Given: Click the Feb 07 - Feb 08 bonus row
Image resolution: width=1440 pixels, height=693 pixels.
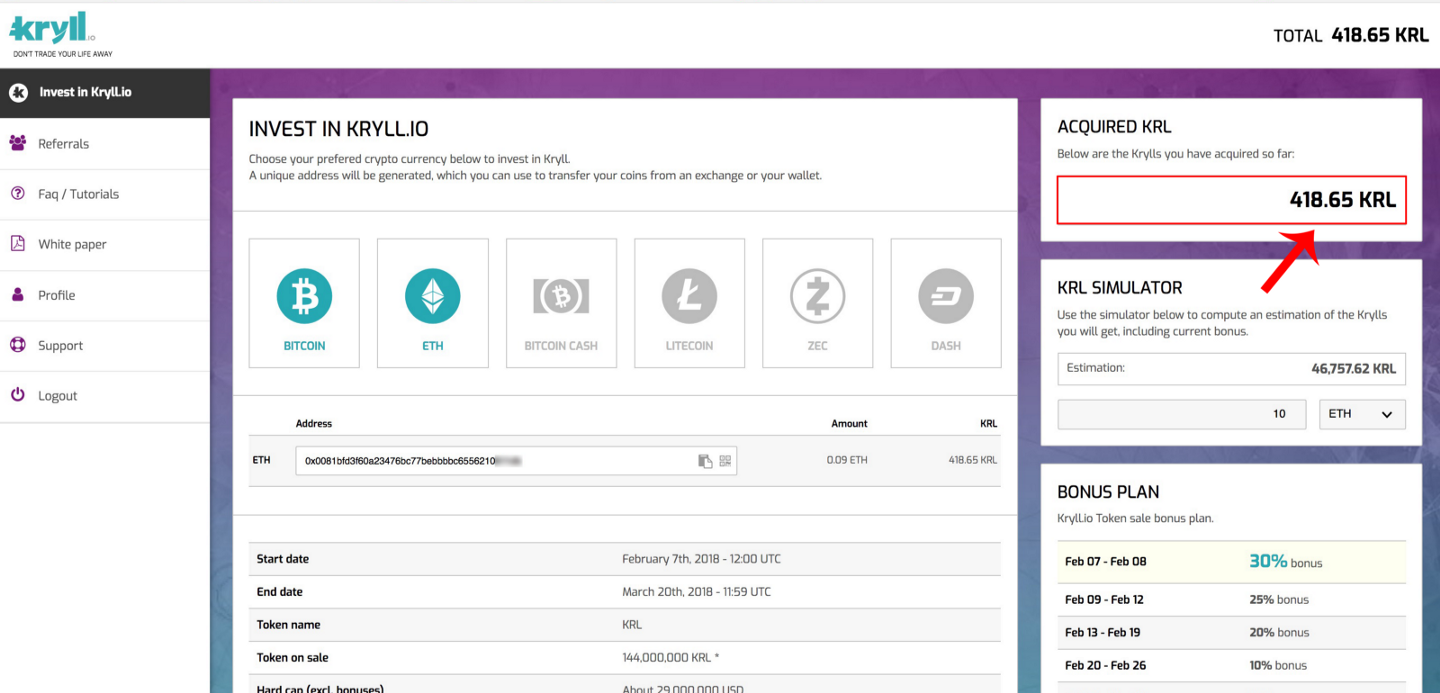Looking at the screenshot, I should [x=1232, y=561].
